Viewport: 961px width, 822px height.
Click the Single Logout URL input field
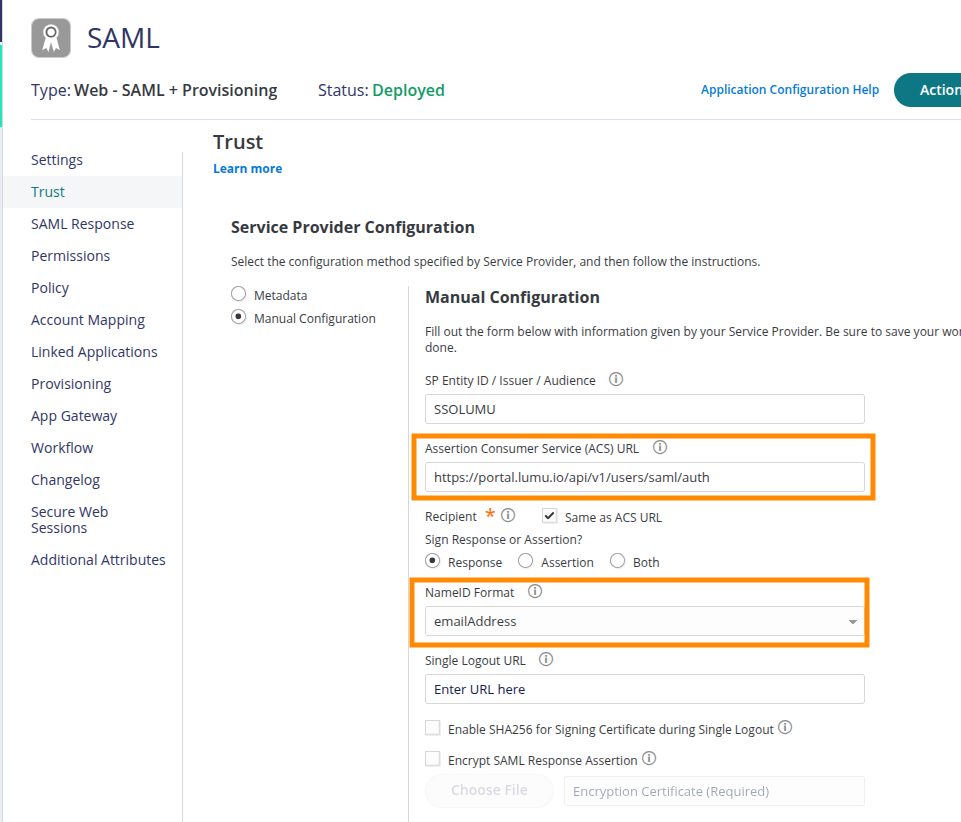click(644, 689)
